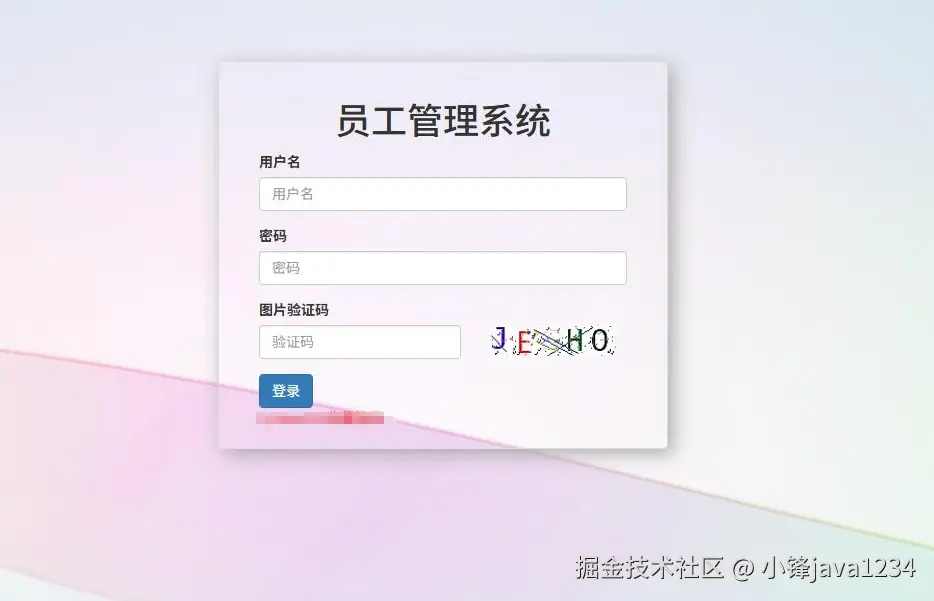Click the 员工管理系统 page heading

pyautogui.click(x=443, y=120)
